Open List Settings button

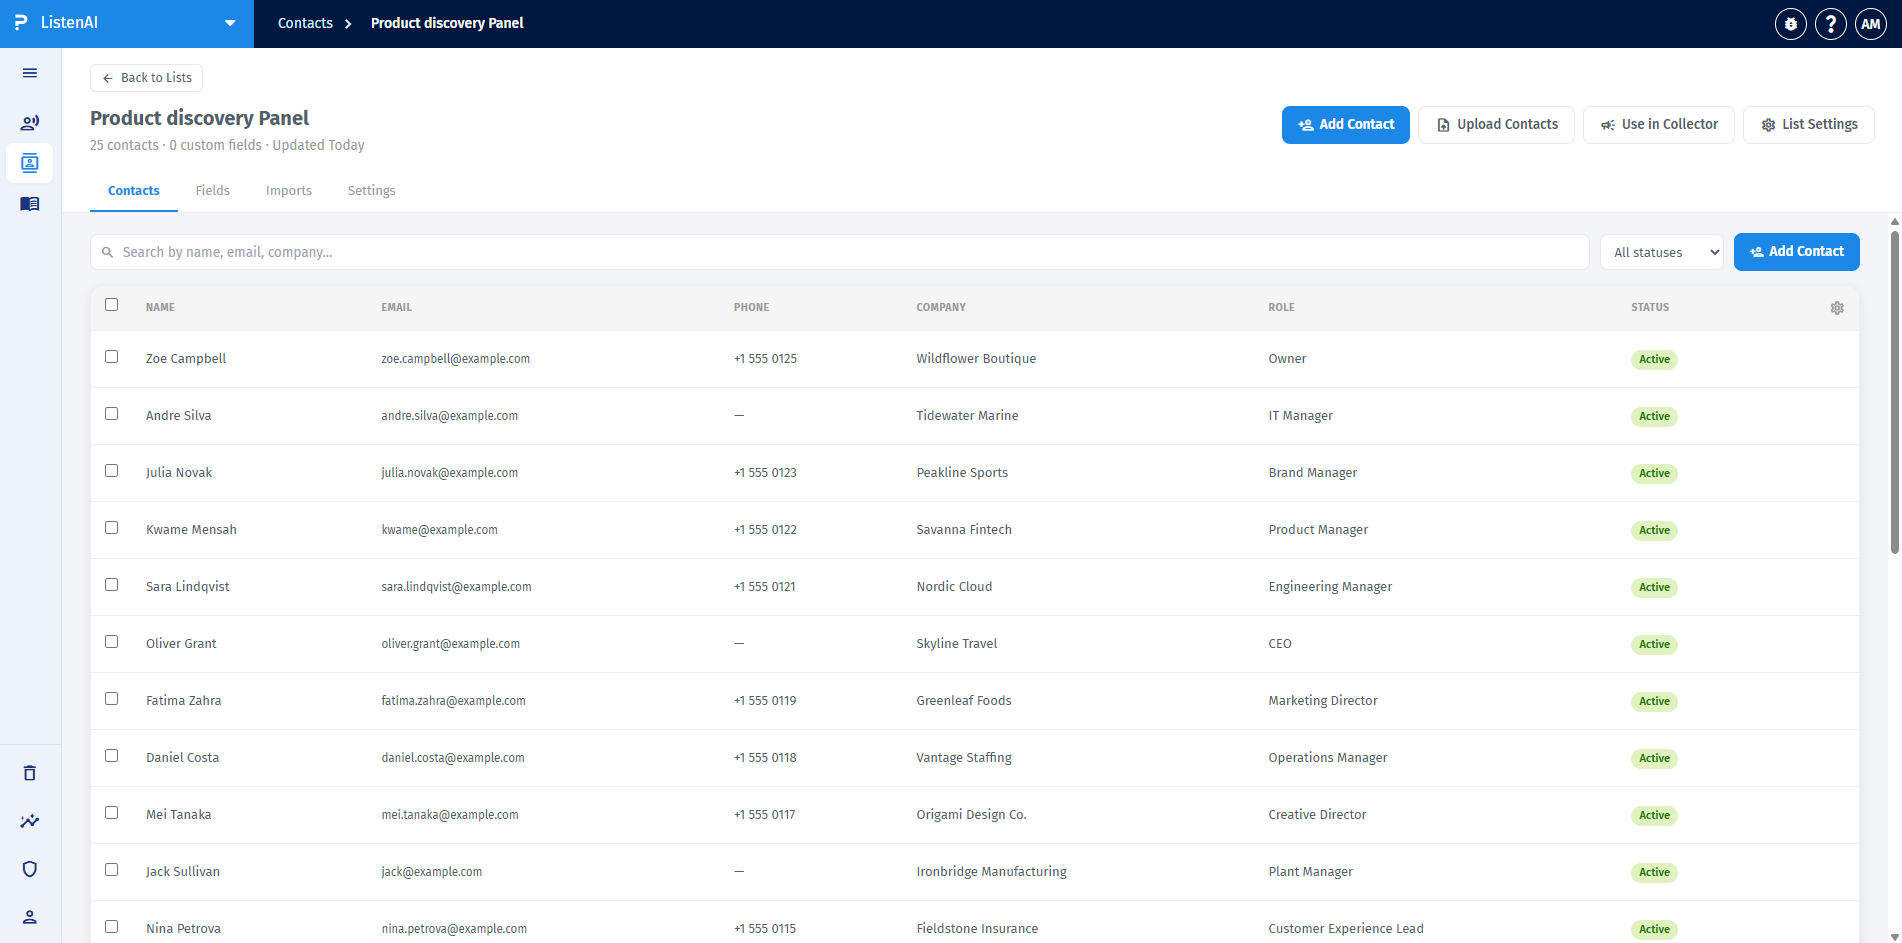pyautogui.click(x=1809, y=125)
